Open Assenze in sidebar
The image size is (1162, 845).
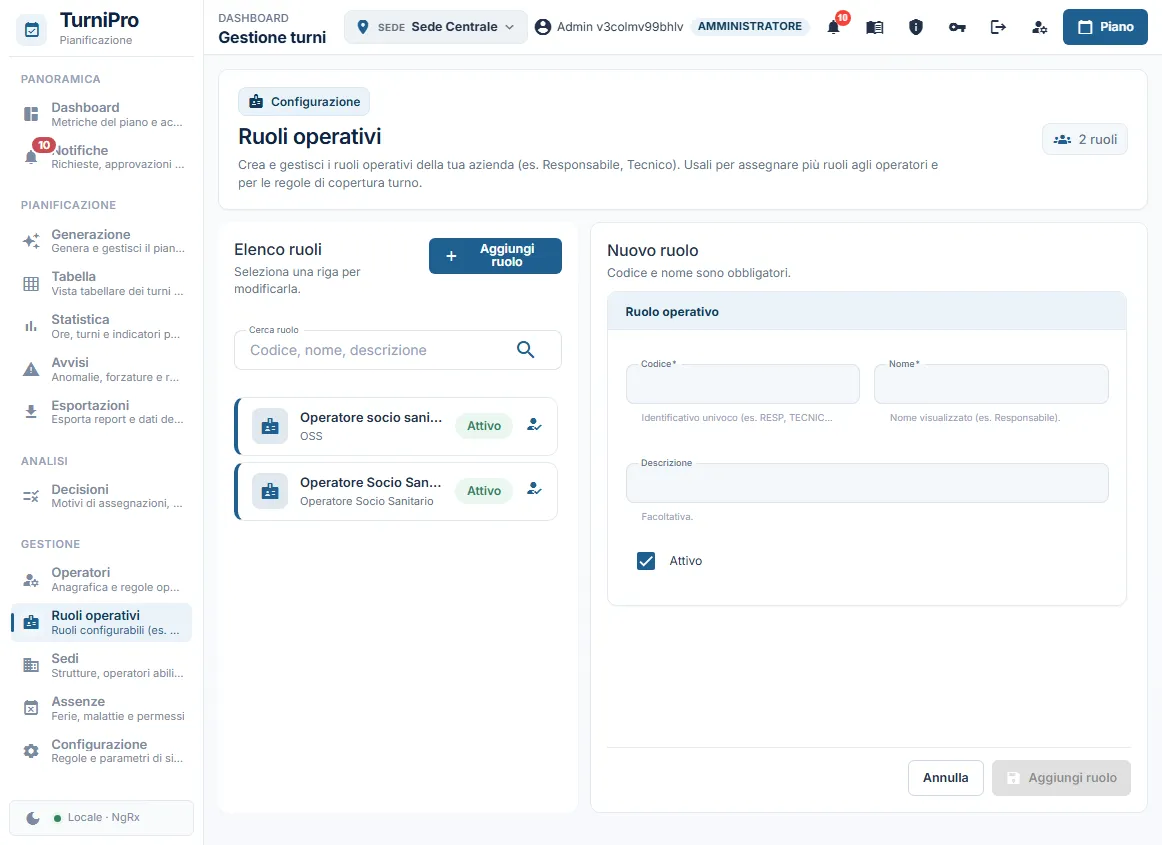coord(102,708)
